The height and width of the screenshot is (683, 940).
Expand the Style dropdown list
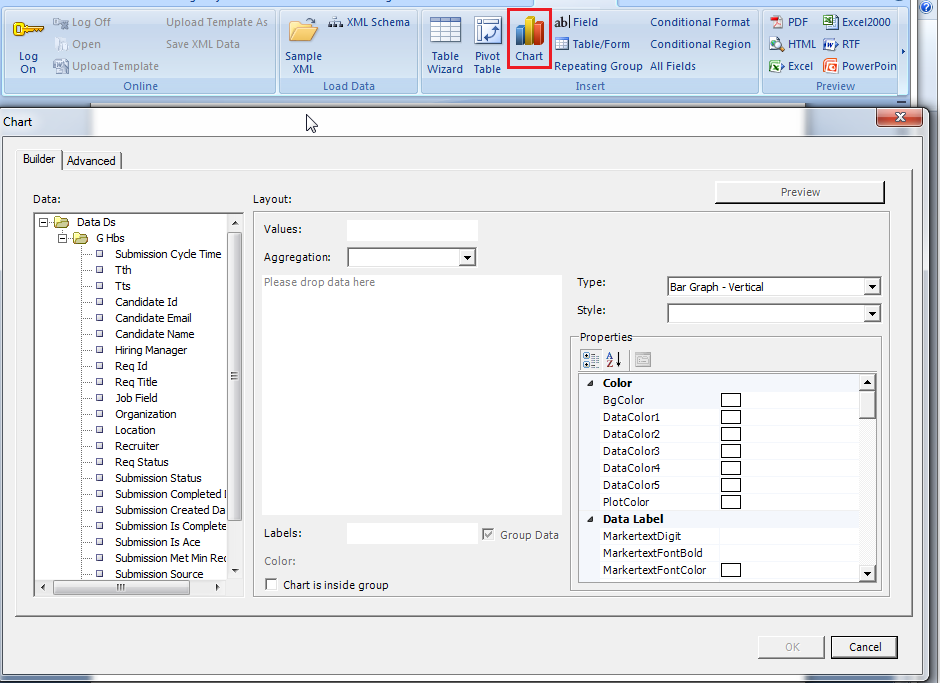pyautogui.click(x=872, y=314)
